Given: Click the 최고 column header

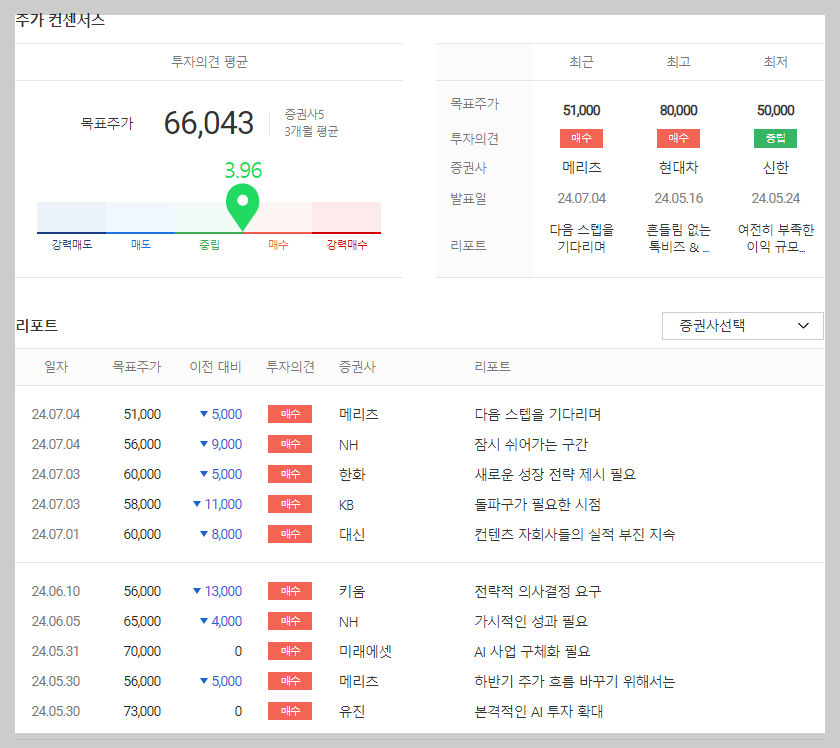Looking at the screenshot, I should pyautogui.click(x=678, y=62).
